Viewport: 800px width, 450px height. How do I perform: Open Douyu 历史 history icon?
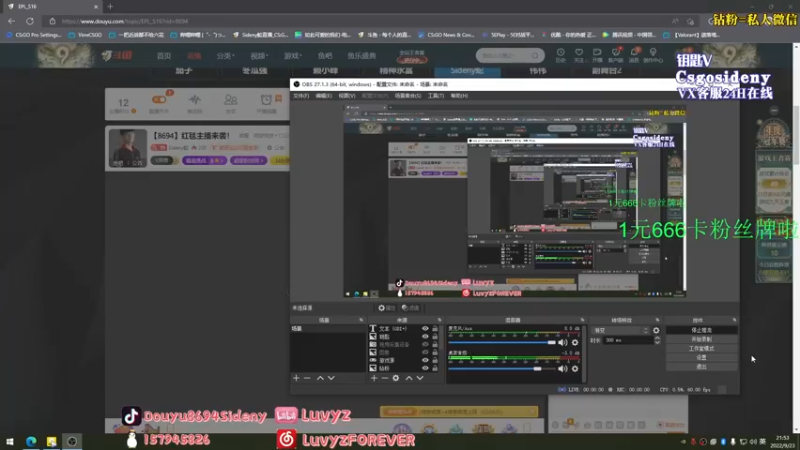[561, 55]
